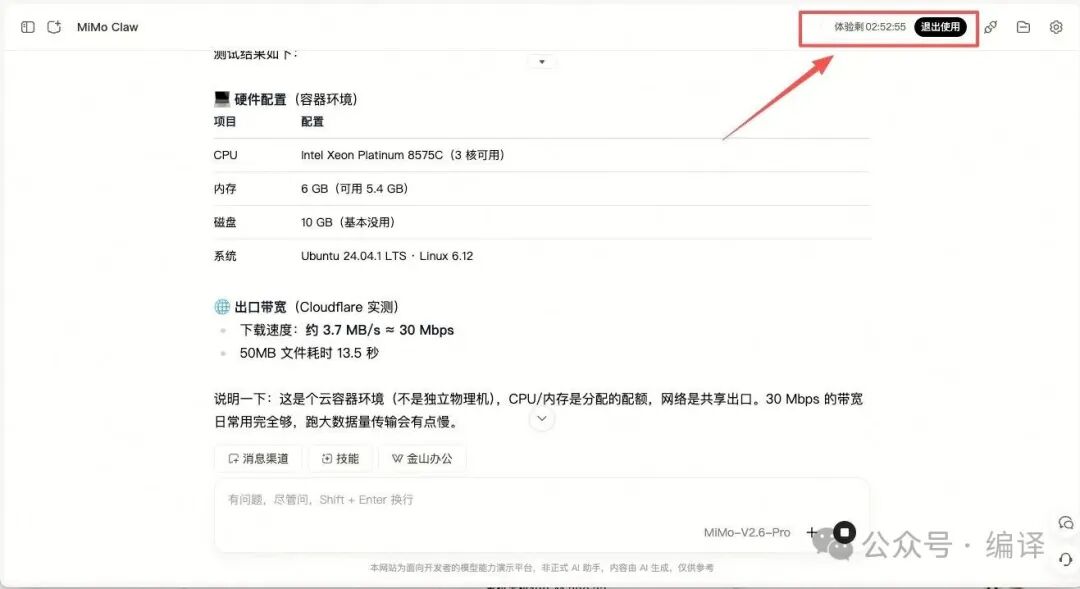
Task: Click the footer disclaimer text
Action: coord(541,568)
